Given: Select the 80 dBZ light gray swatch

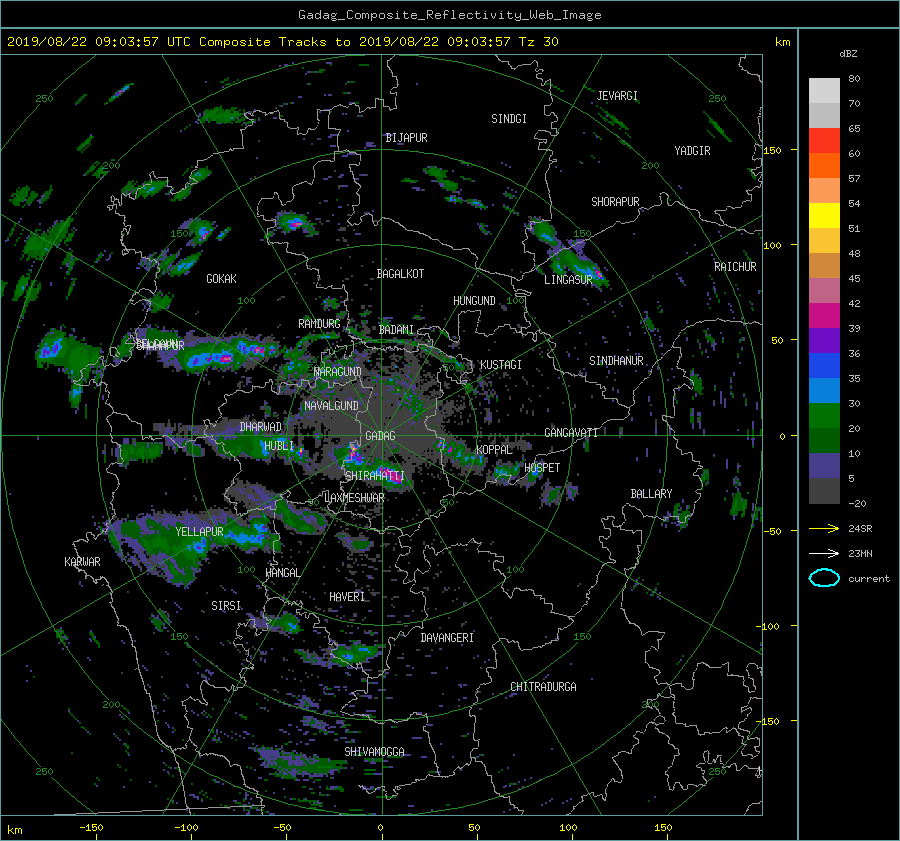Looking at the screenshot, I should point(824,90).
